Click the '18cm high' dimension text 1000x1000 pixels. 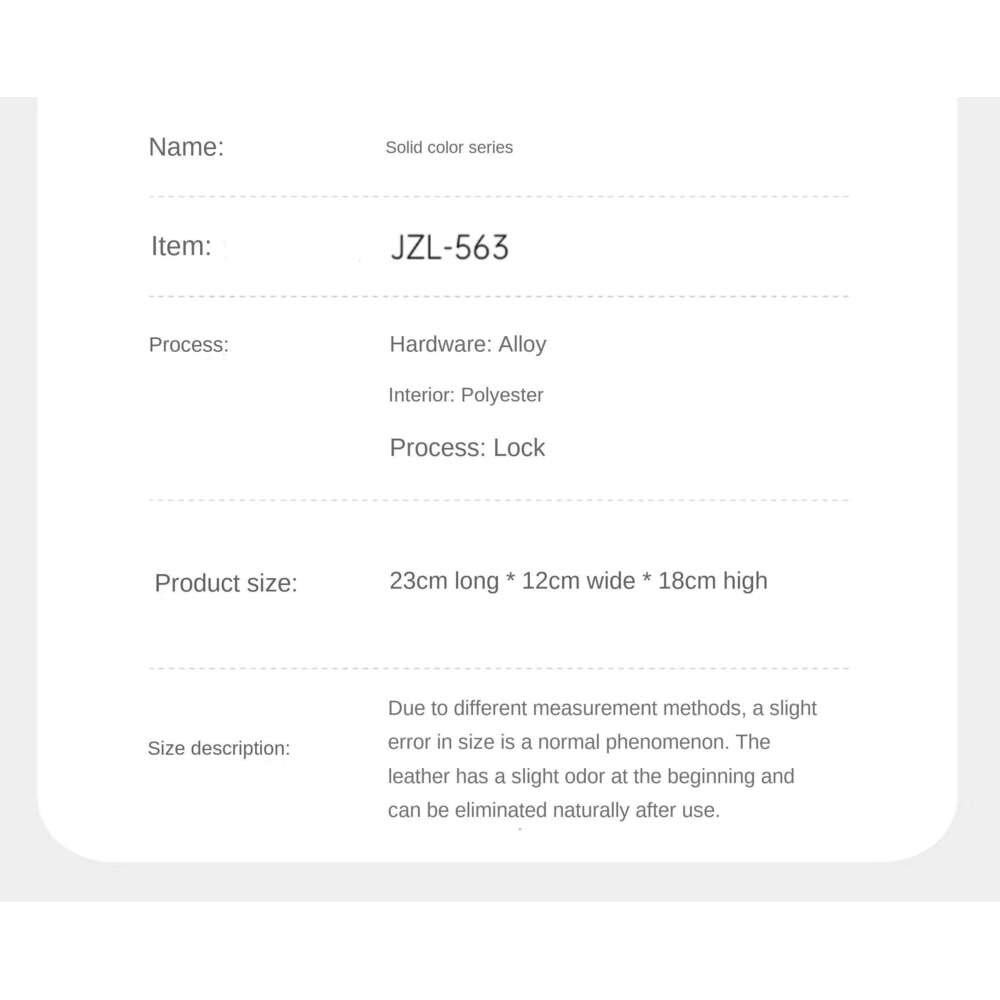point(712,580)
